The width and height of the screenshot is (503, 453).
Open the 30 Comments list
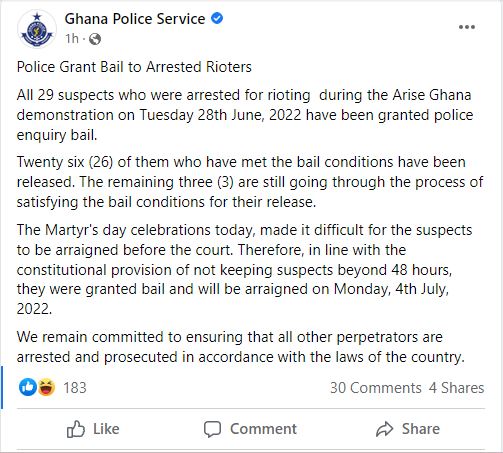(x=376, y=388)
